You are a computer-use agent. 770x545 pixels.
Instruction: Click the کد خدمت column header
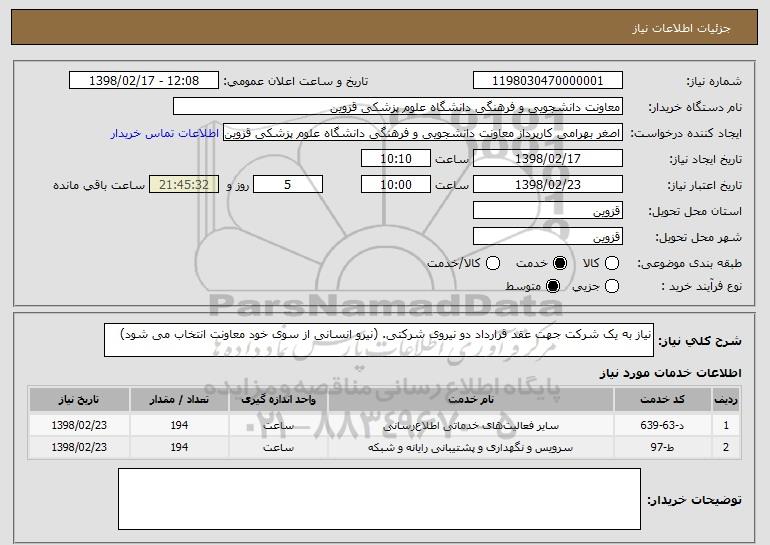click(x=662, y=400)
